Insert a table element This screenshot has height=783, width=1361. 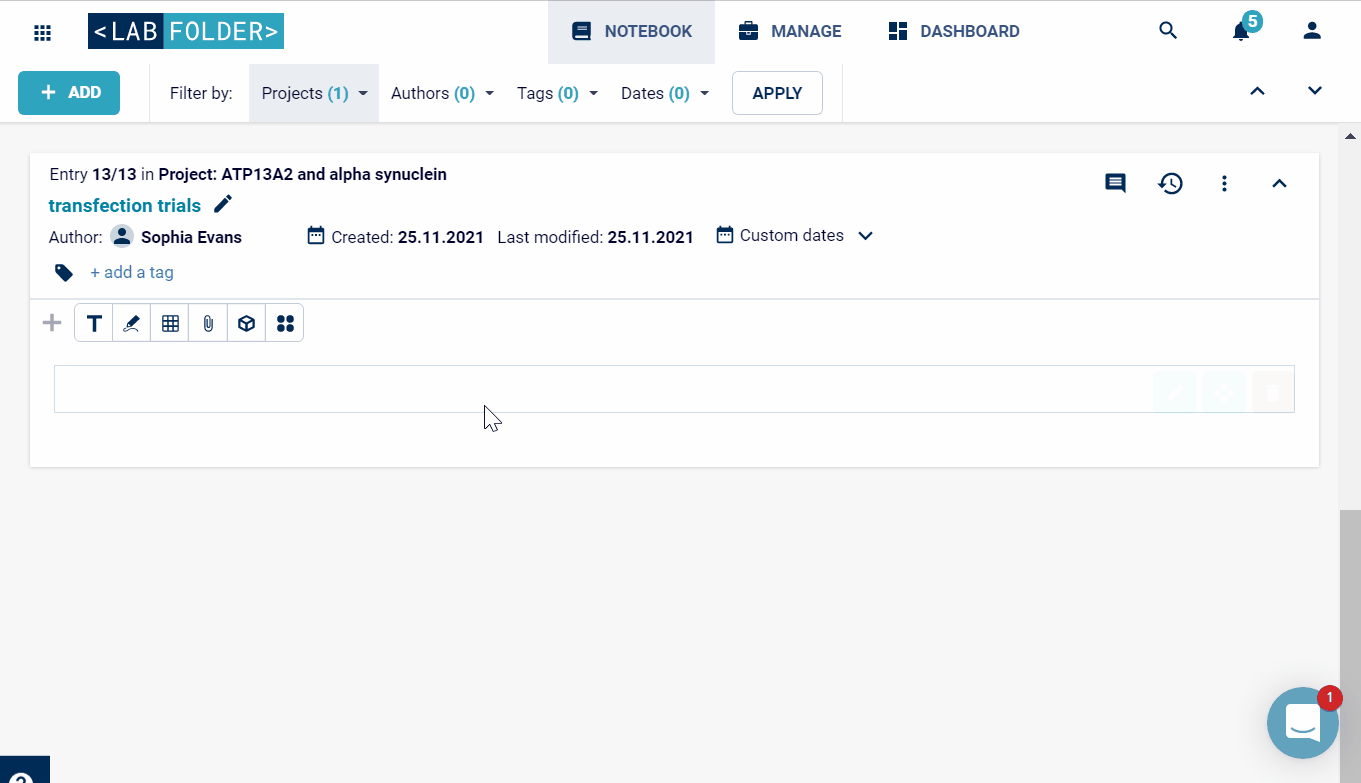(170, 323)
